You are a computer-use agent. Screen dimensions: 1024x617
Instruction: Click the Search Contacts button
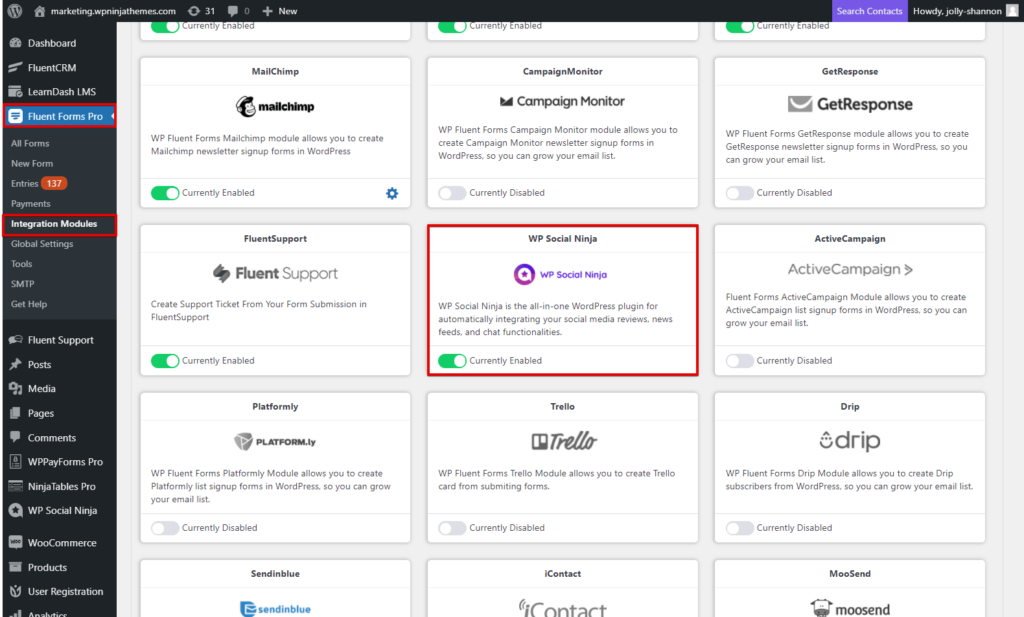pyautogui.click(x=869, y=11)
